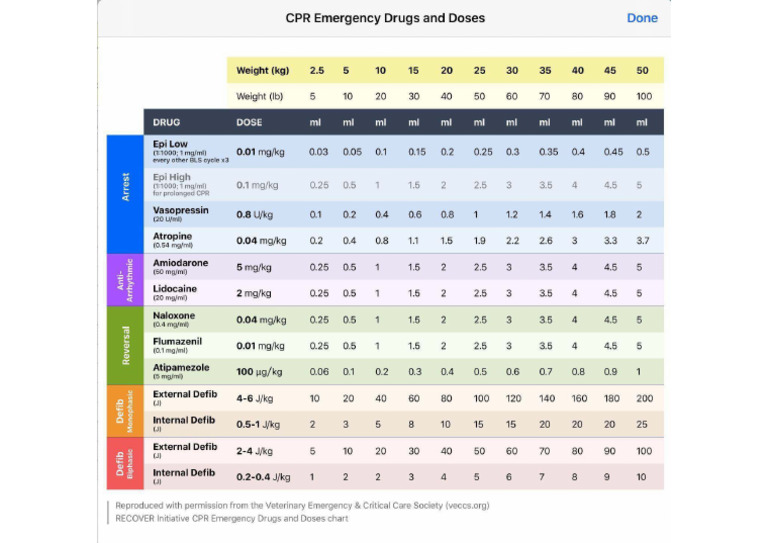Click the 'DRUG' column header
Image resolution: width=768 pixels, height=543 pixels.
click(x=166, y=122)
